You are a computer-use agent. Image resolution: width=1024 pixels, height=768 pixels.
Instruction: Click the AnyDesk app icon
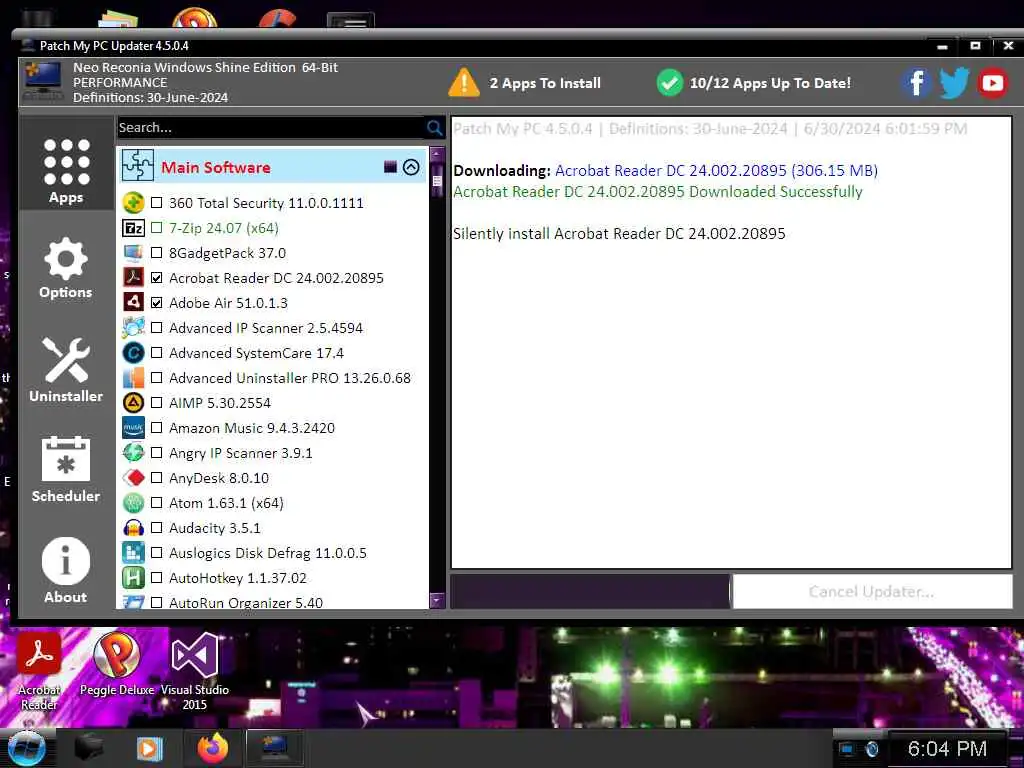[133, 477]
